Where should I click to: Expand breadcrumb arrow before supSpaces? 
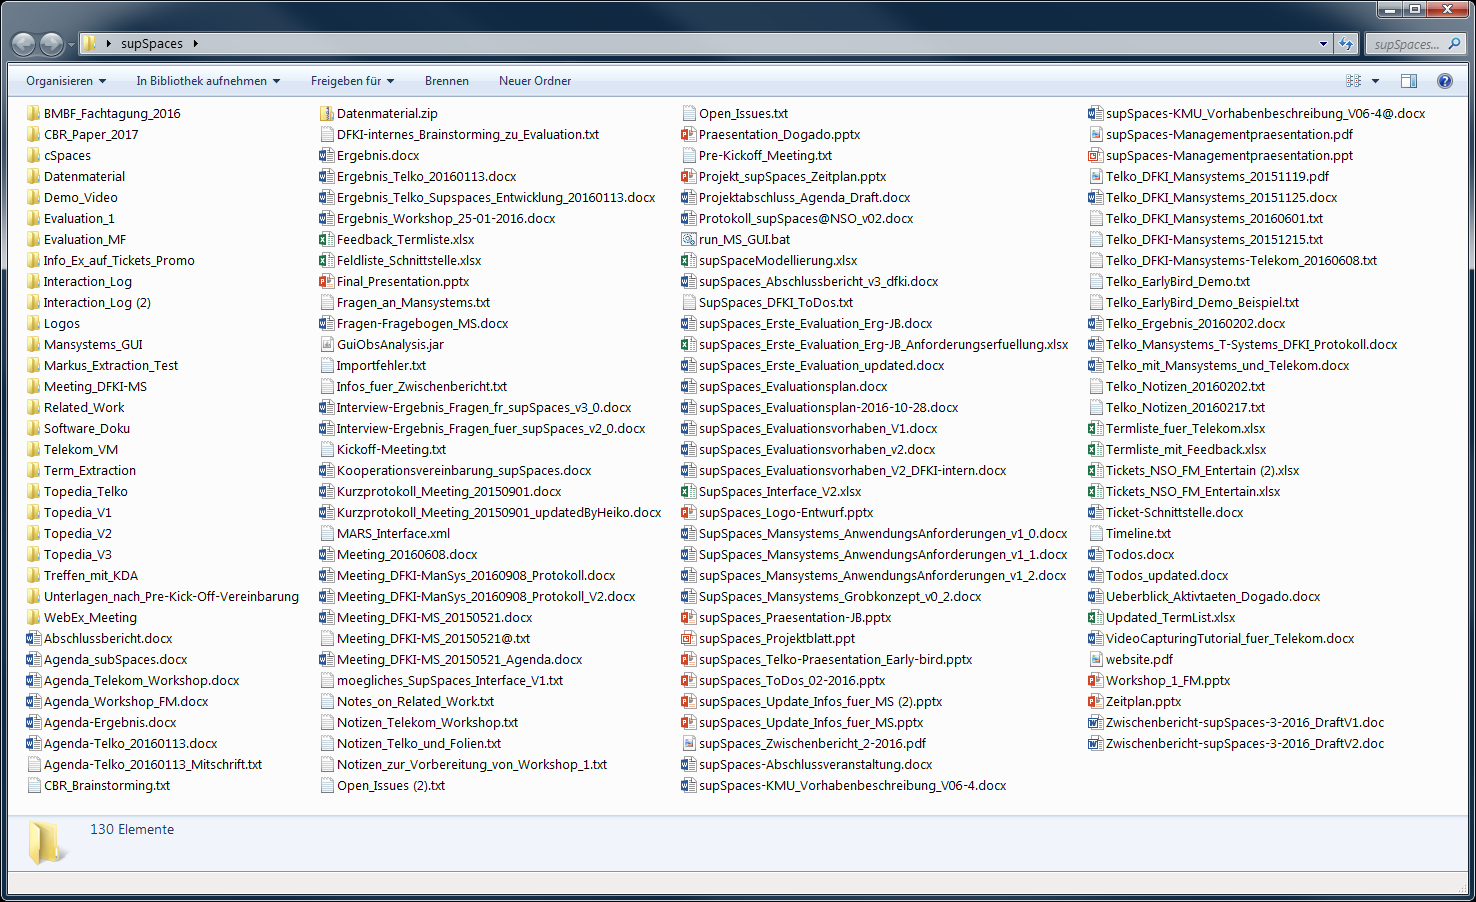[x=108, y=44]
